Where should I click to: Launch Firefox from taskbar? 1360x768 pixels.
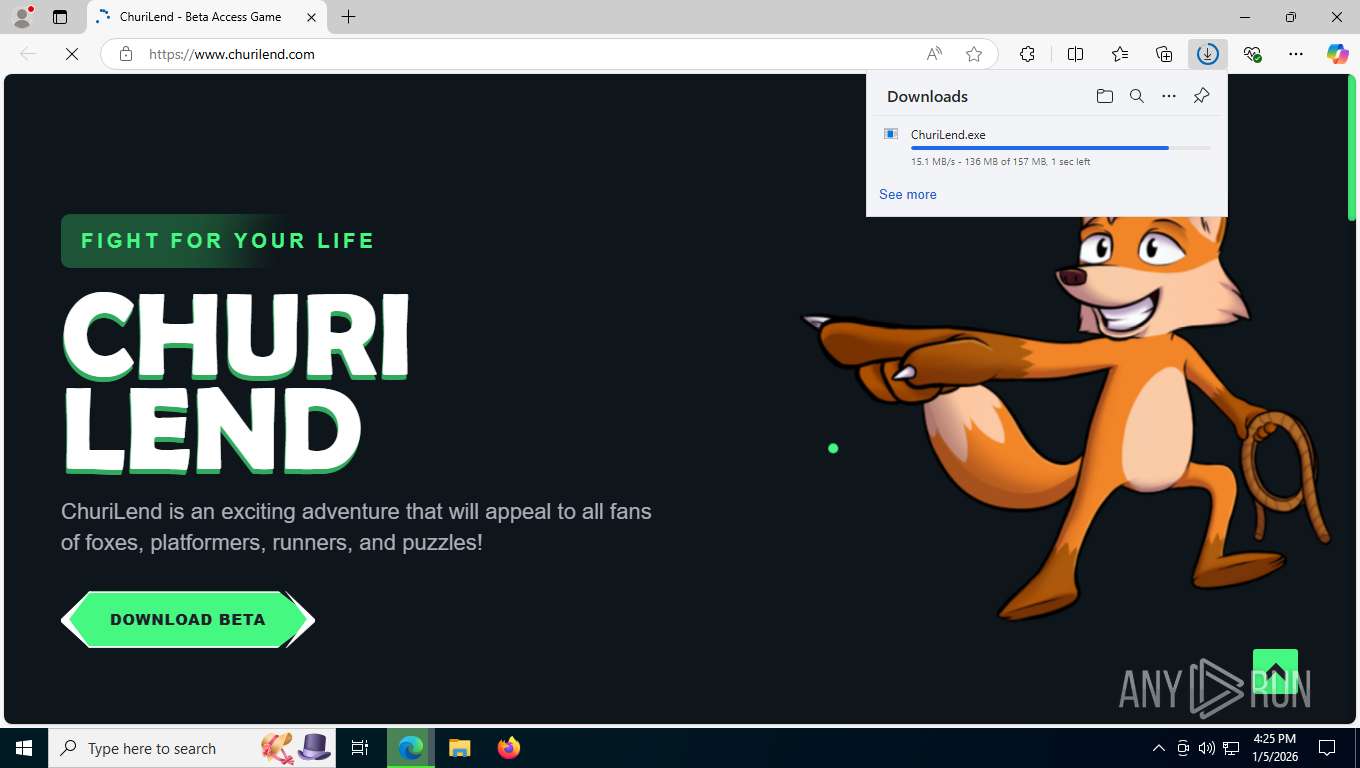(x=509, y=748)
